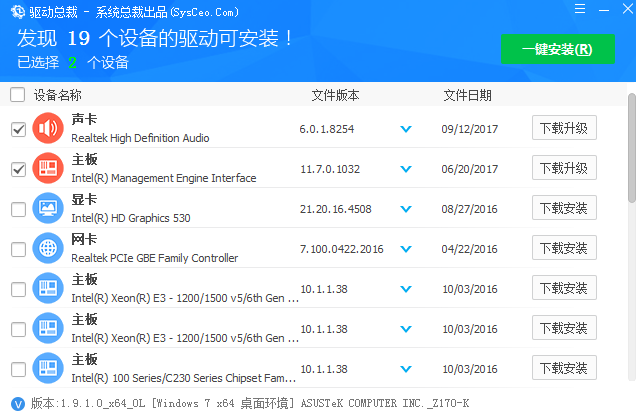636x415 pixels.
Task: Click the graphics card monitor icon
Action: [48, 208]
